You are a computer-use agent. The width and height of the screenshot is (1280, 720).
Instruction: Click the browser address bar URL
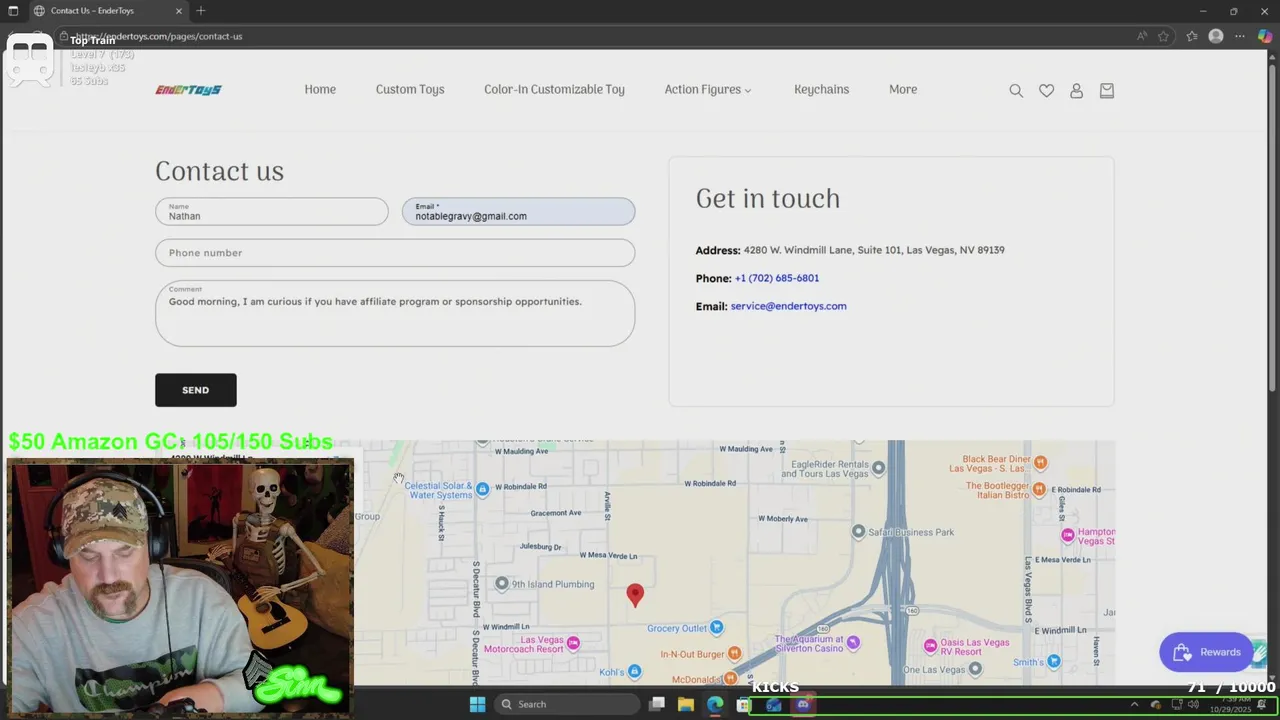pyautogui.click(x=158, y=36)
